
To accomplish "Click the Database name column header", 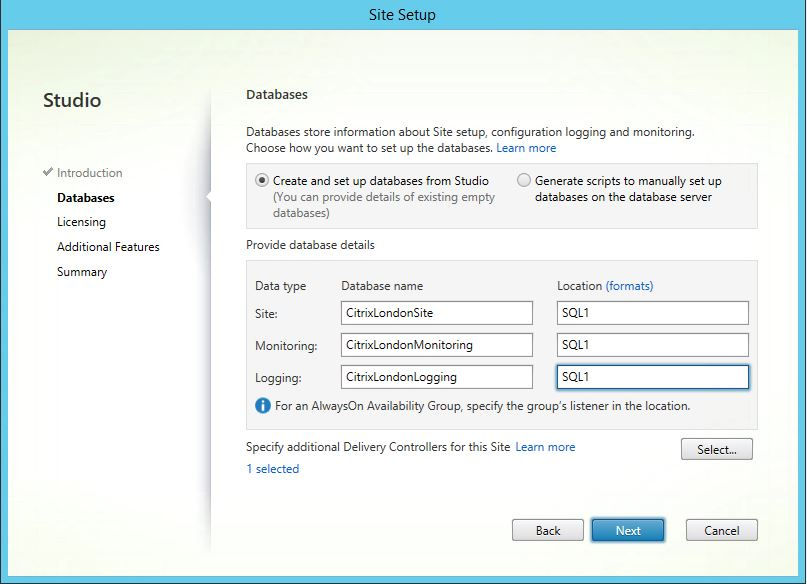I will pos(382,286).
